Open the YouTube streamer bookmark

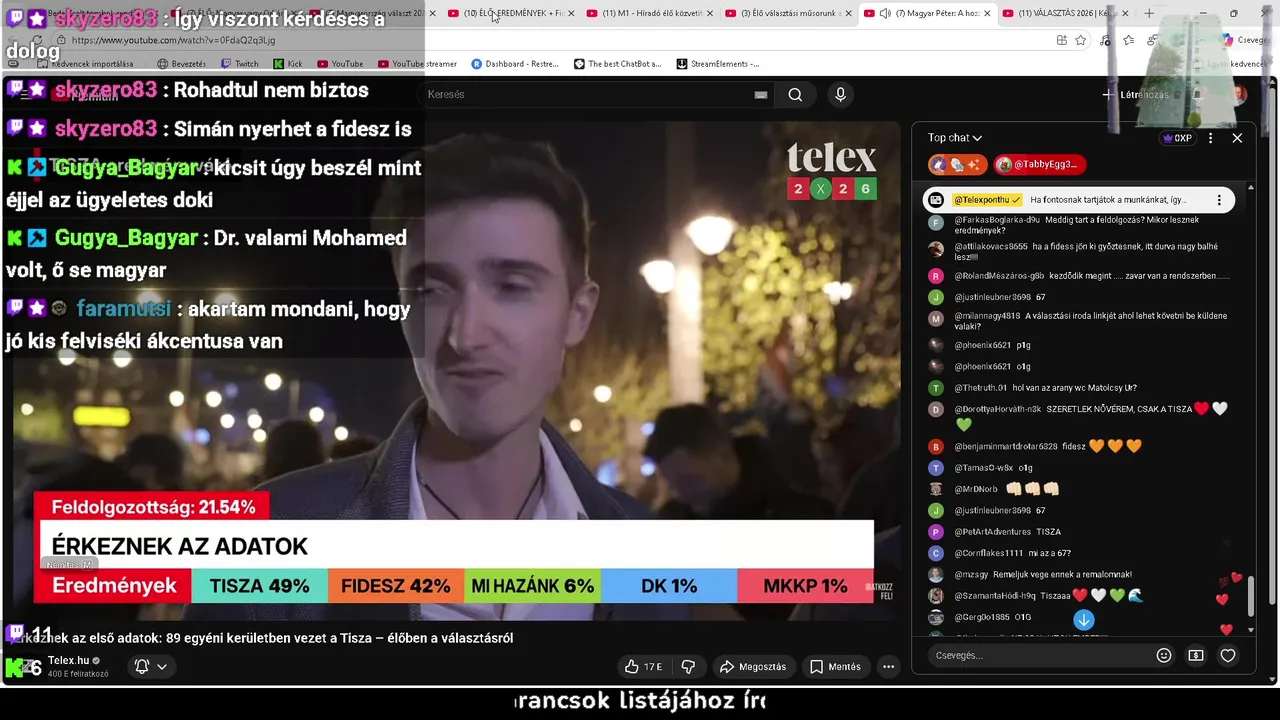[417, 64]
